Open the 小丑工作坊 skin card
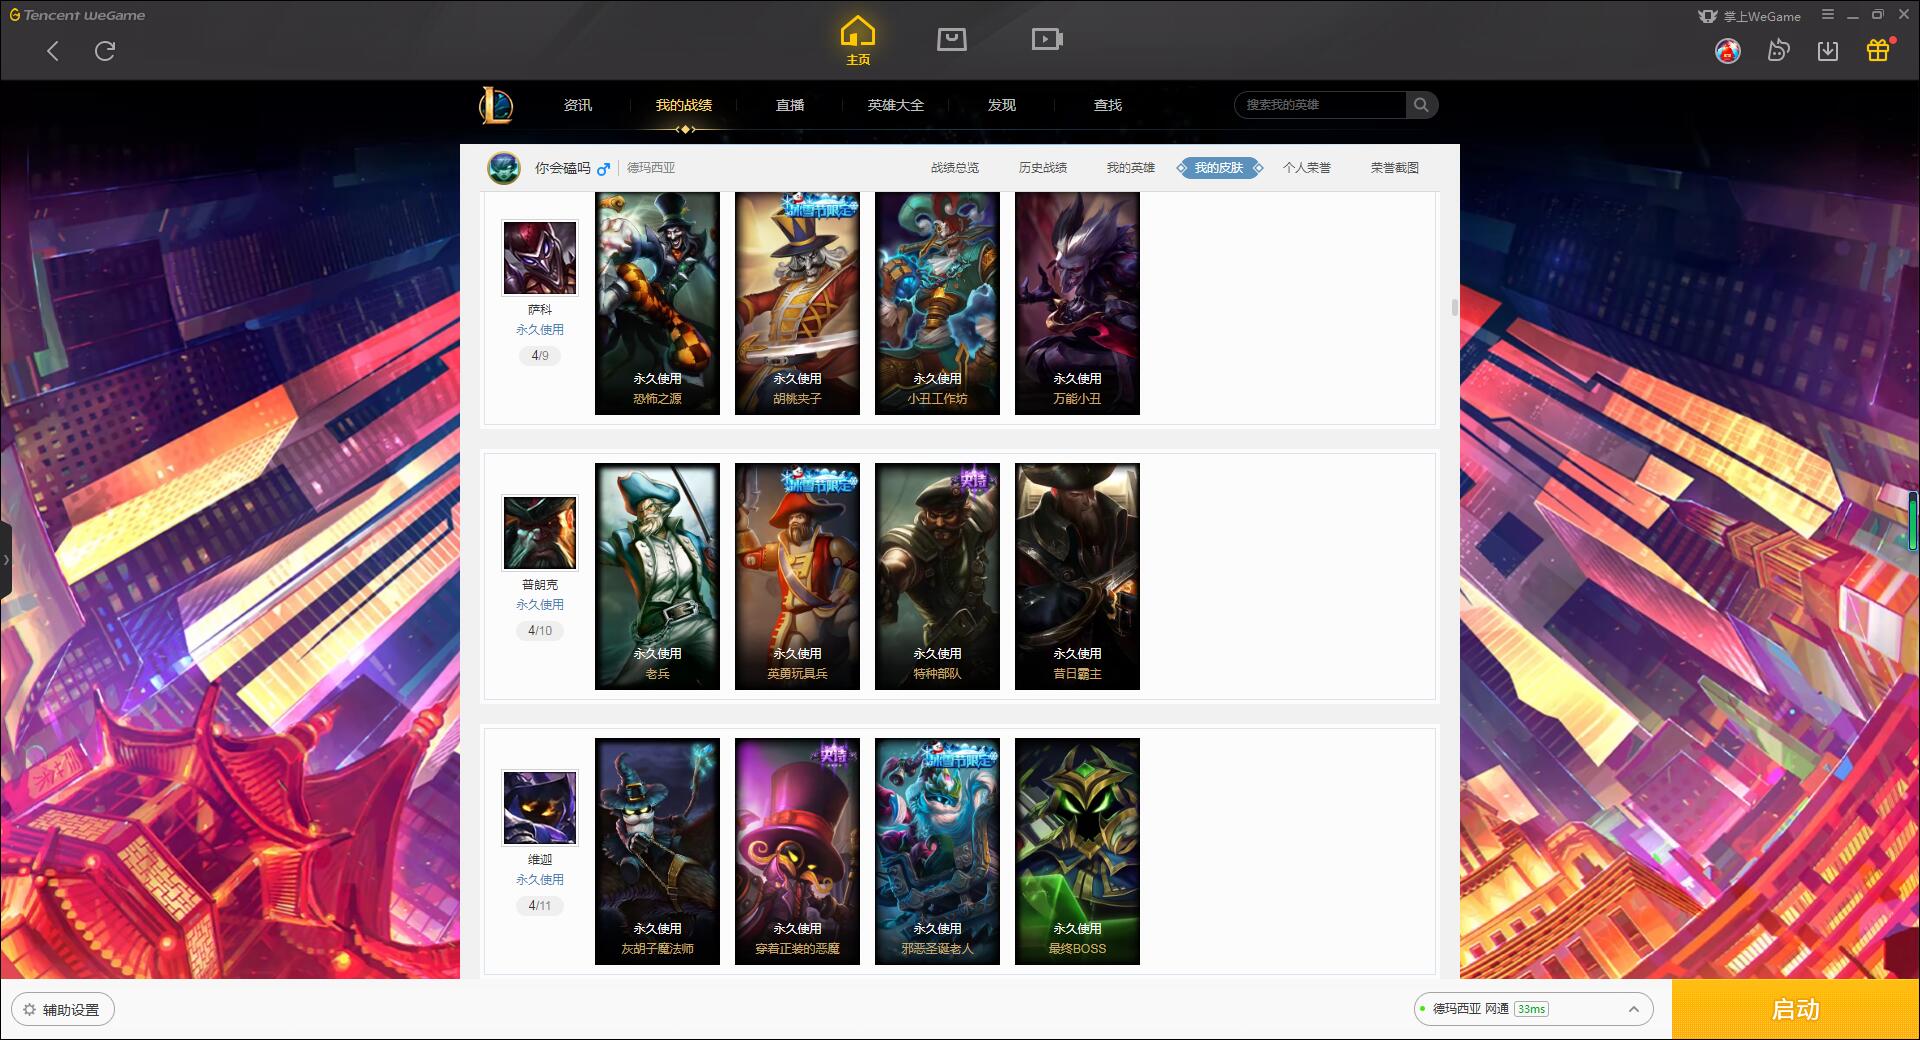This screenshot has height=1040, width=1920. tap(937, 304)
